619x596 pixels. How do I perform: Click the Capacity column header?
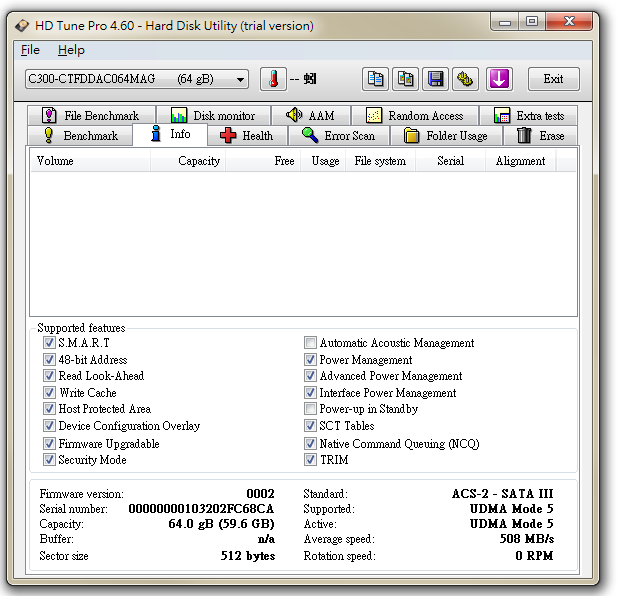[188, 161]
